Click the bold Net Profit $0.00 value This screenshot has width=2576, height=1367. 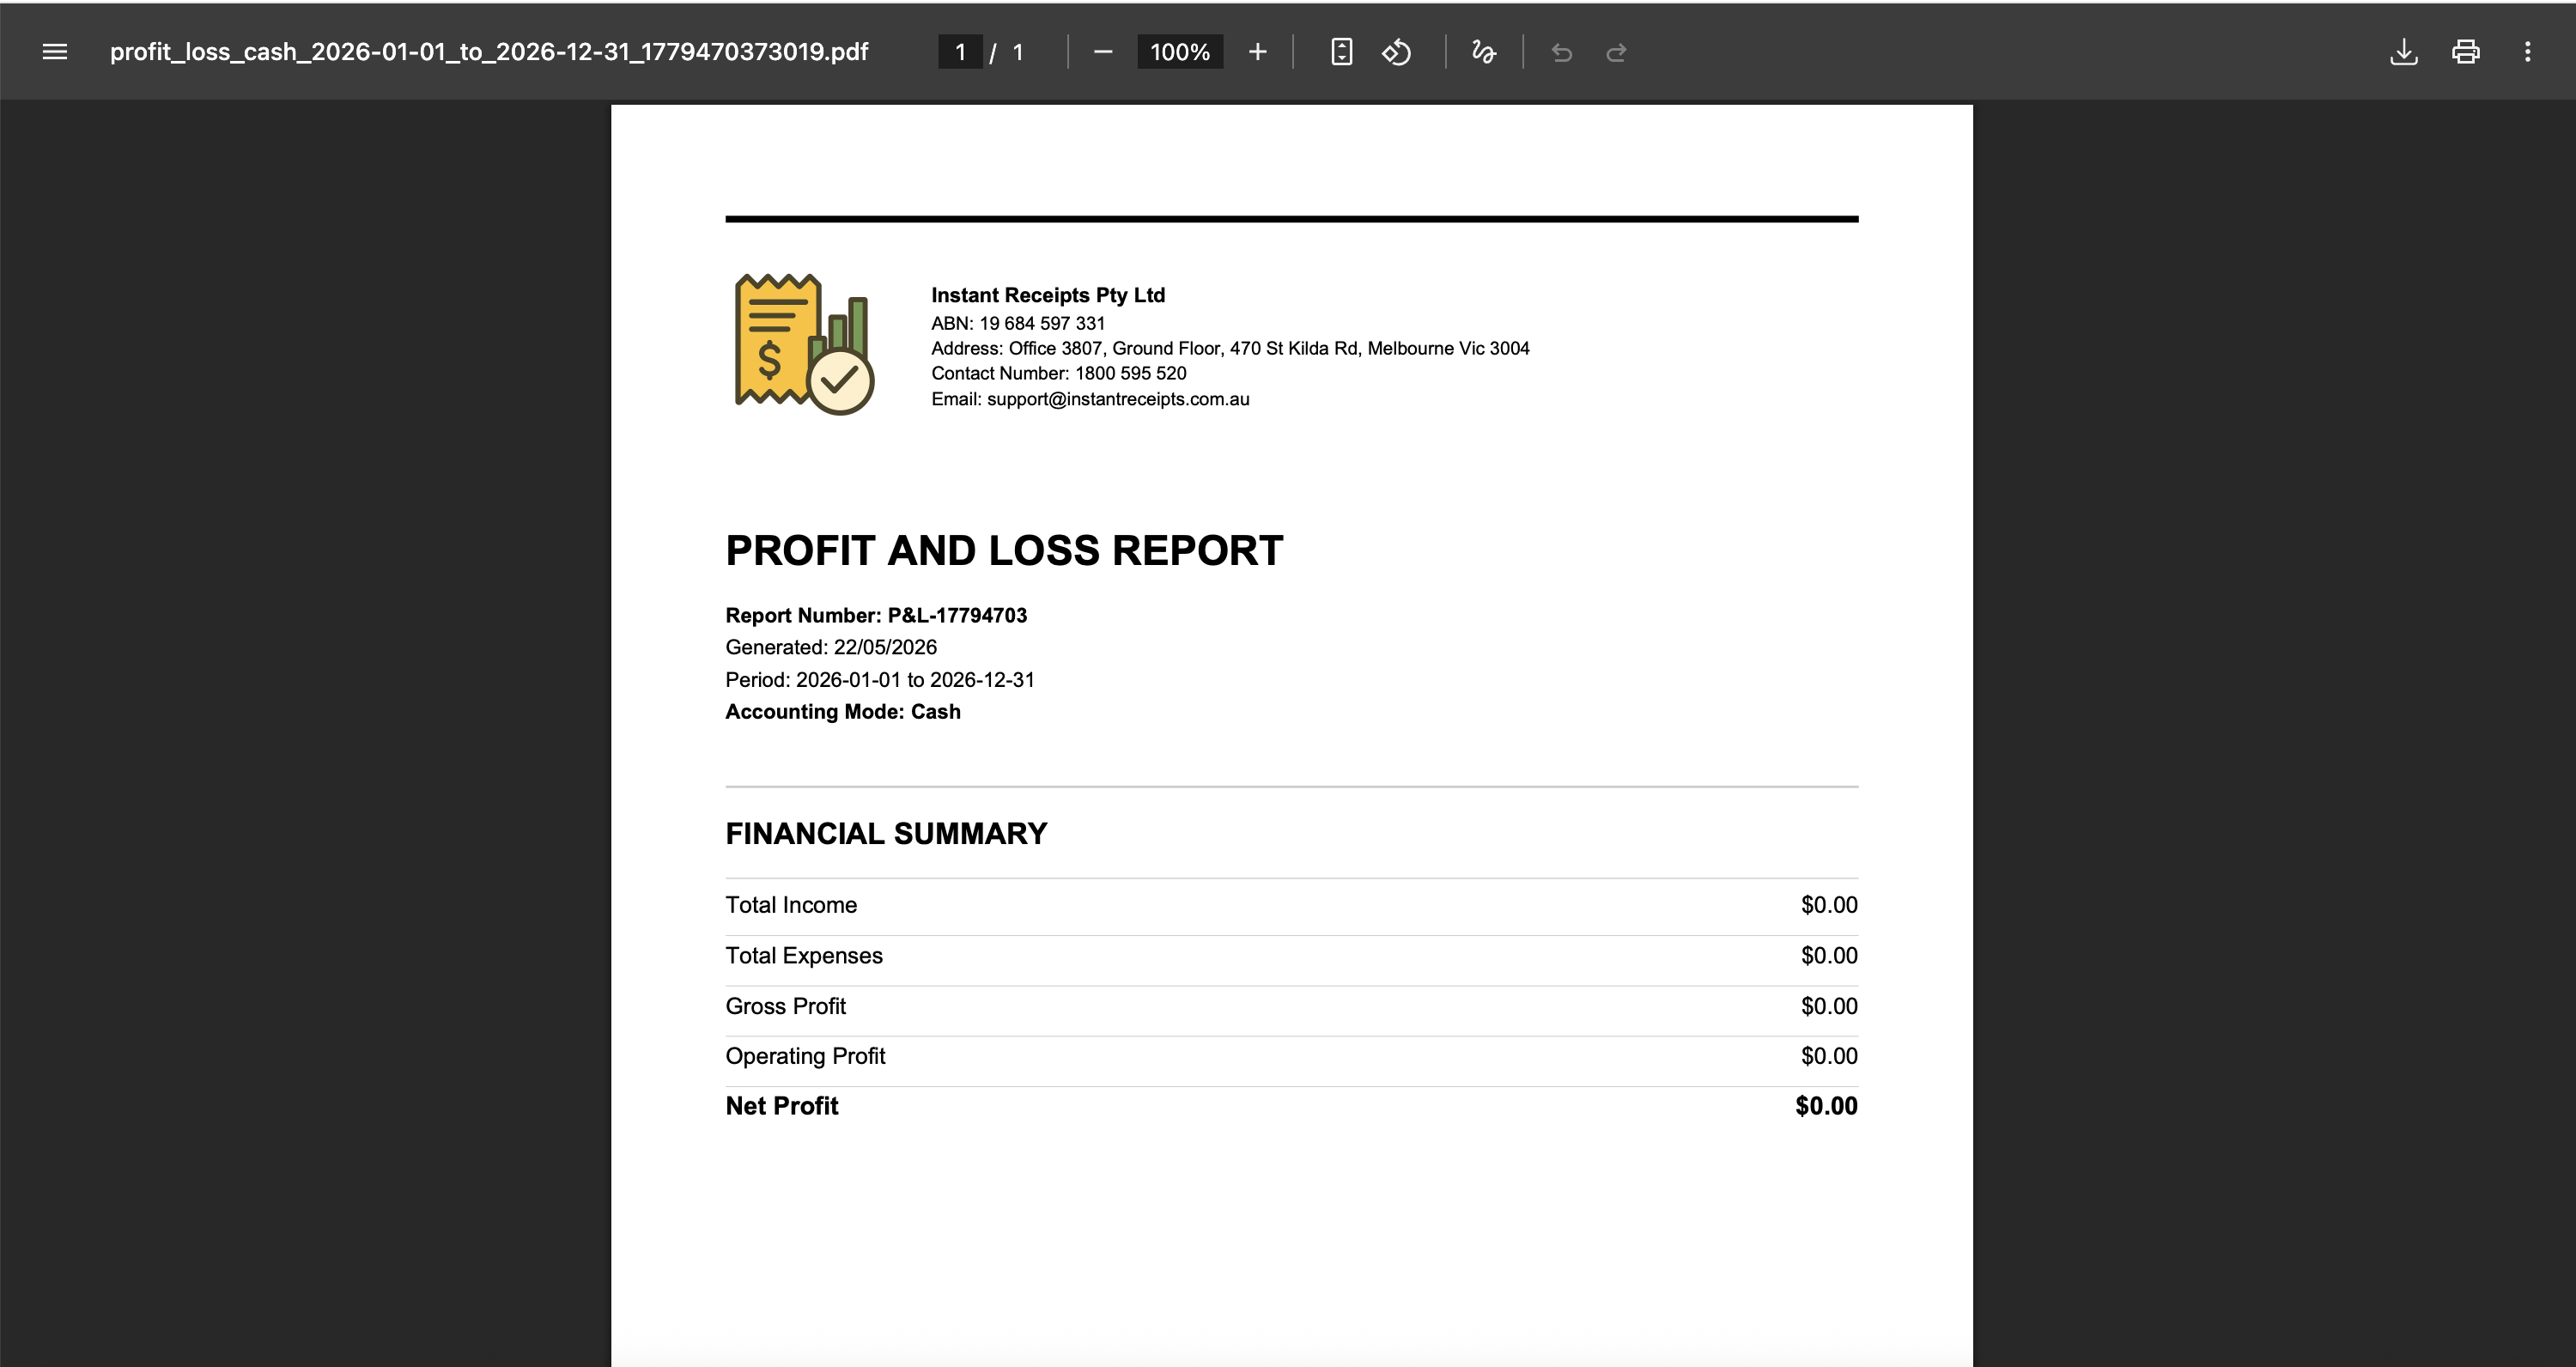[1826, 1106]
